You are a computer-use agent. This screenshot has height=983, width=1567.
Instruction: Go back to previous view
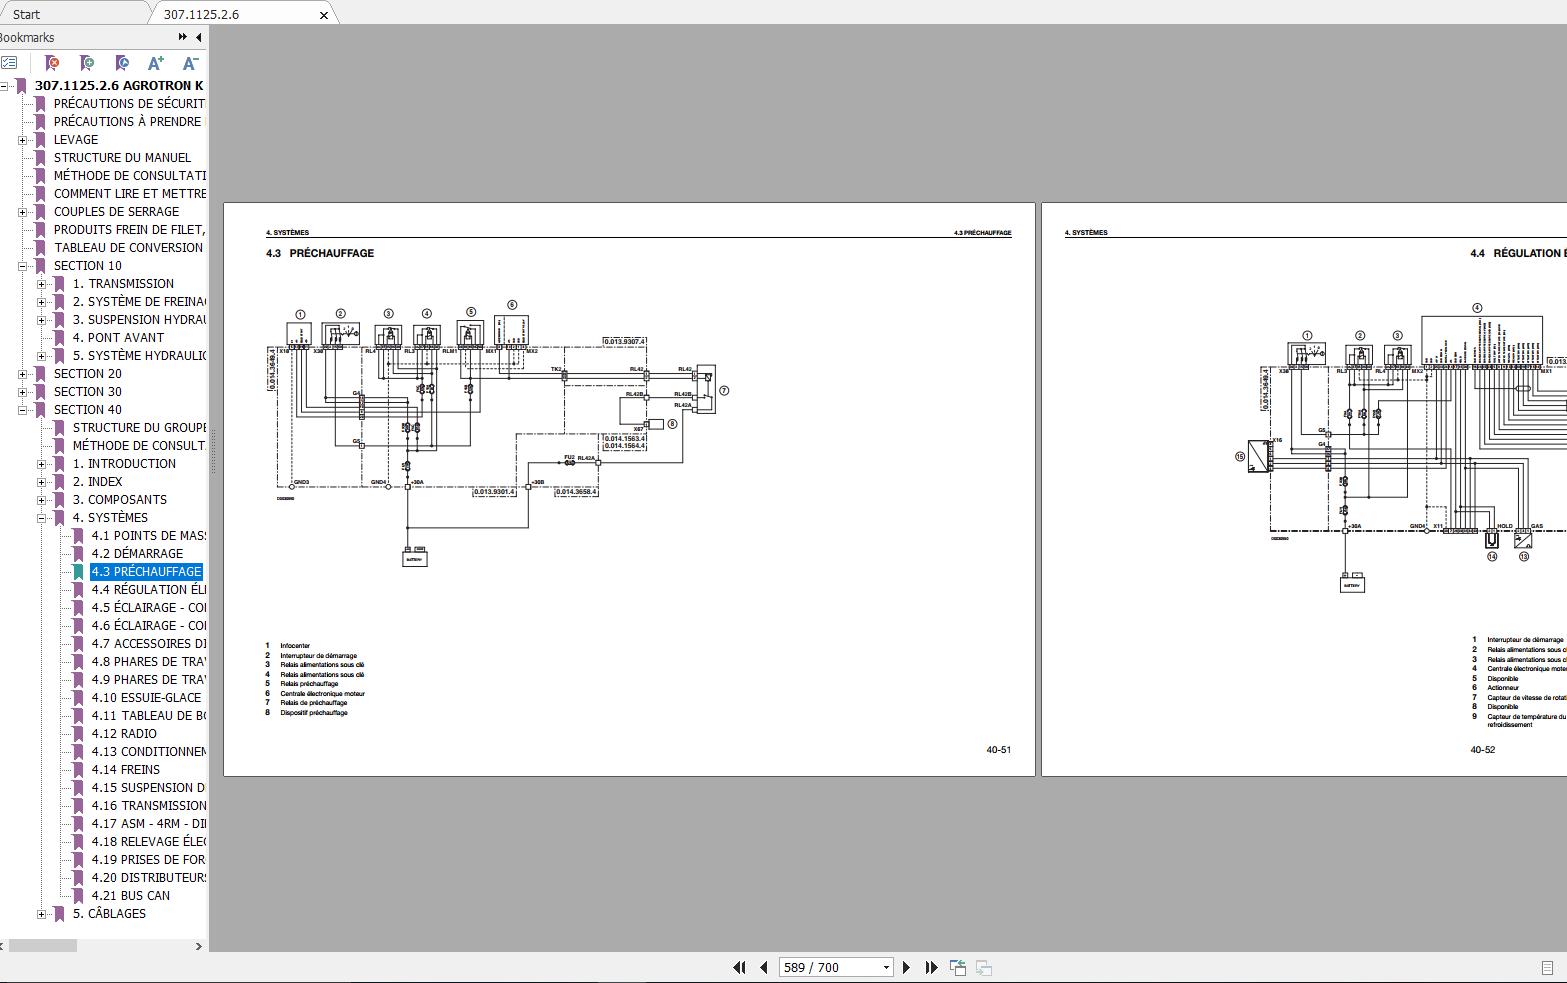click(957, 967)
